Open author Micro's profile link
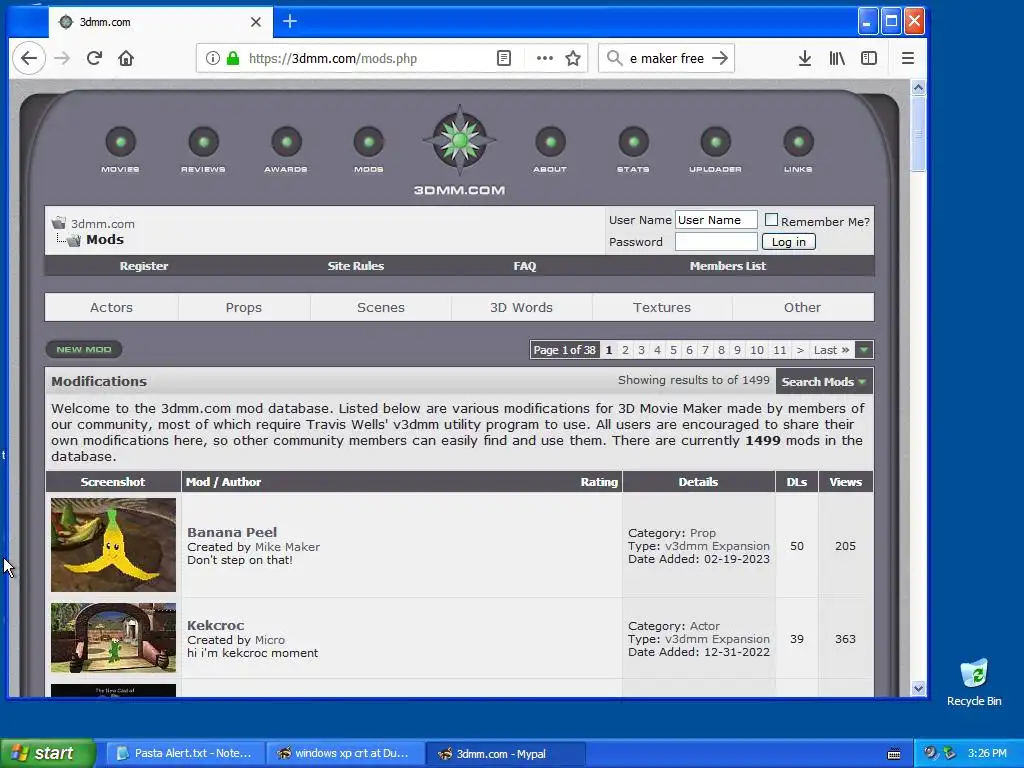This screenshot has height=768, width=1024. coord(270,640)
